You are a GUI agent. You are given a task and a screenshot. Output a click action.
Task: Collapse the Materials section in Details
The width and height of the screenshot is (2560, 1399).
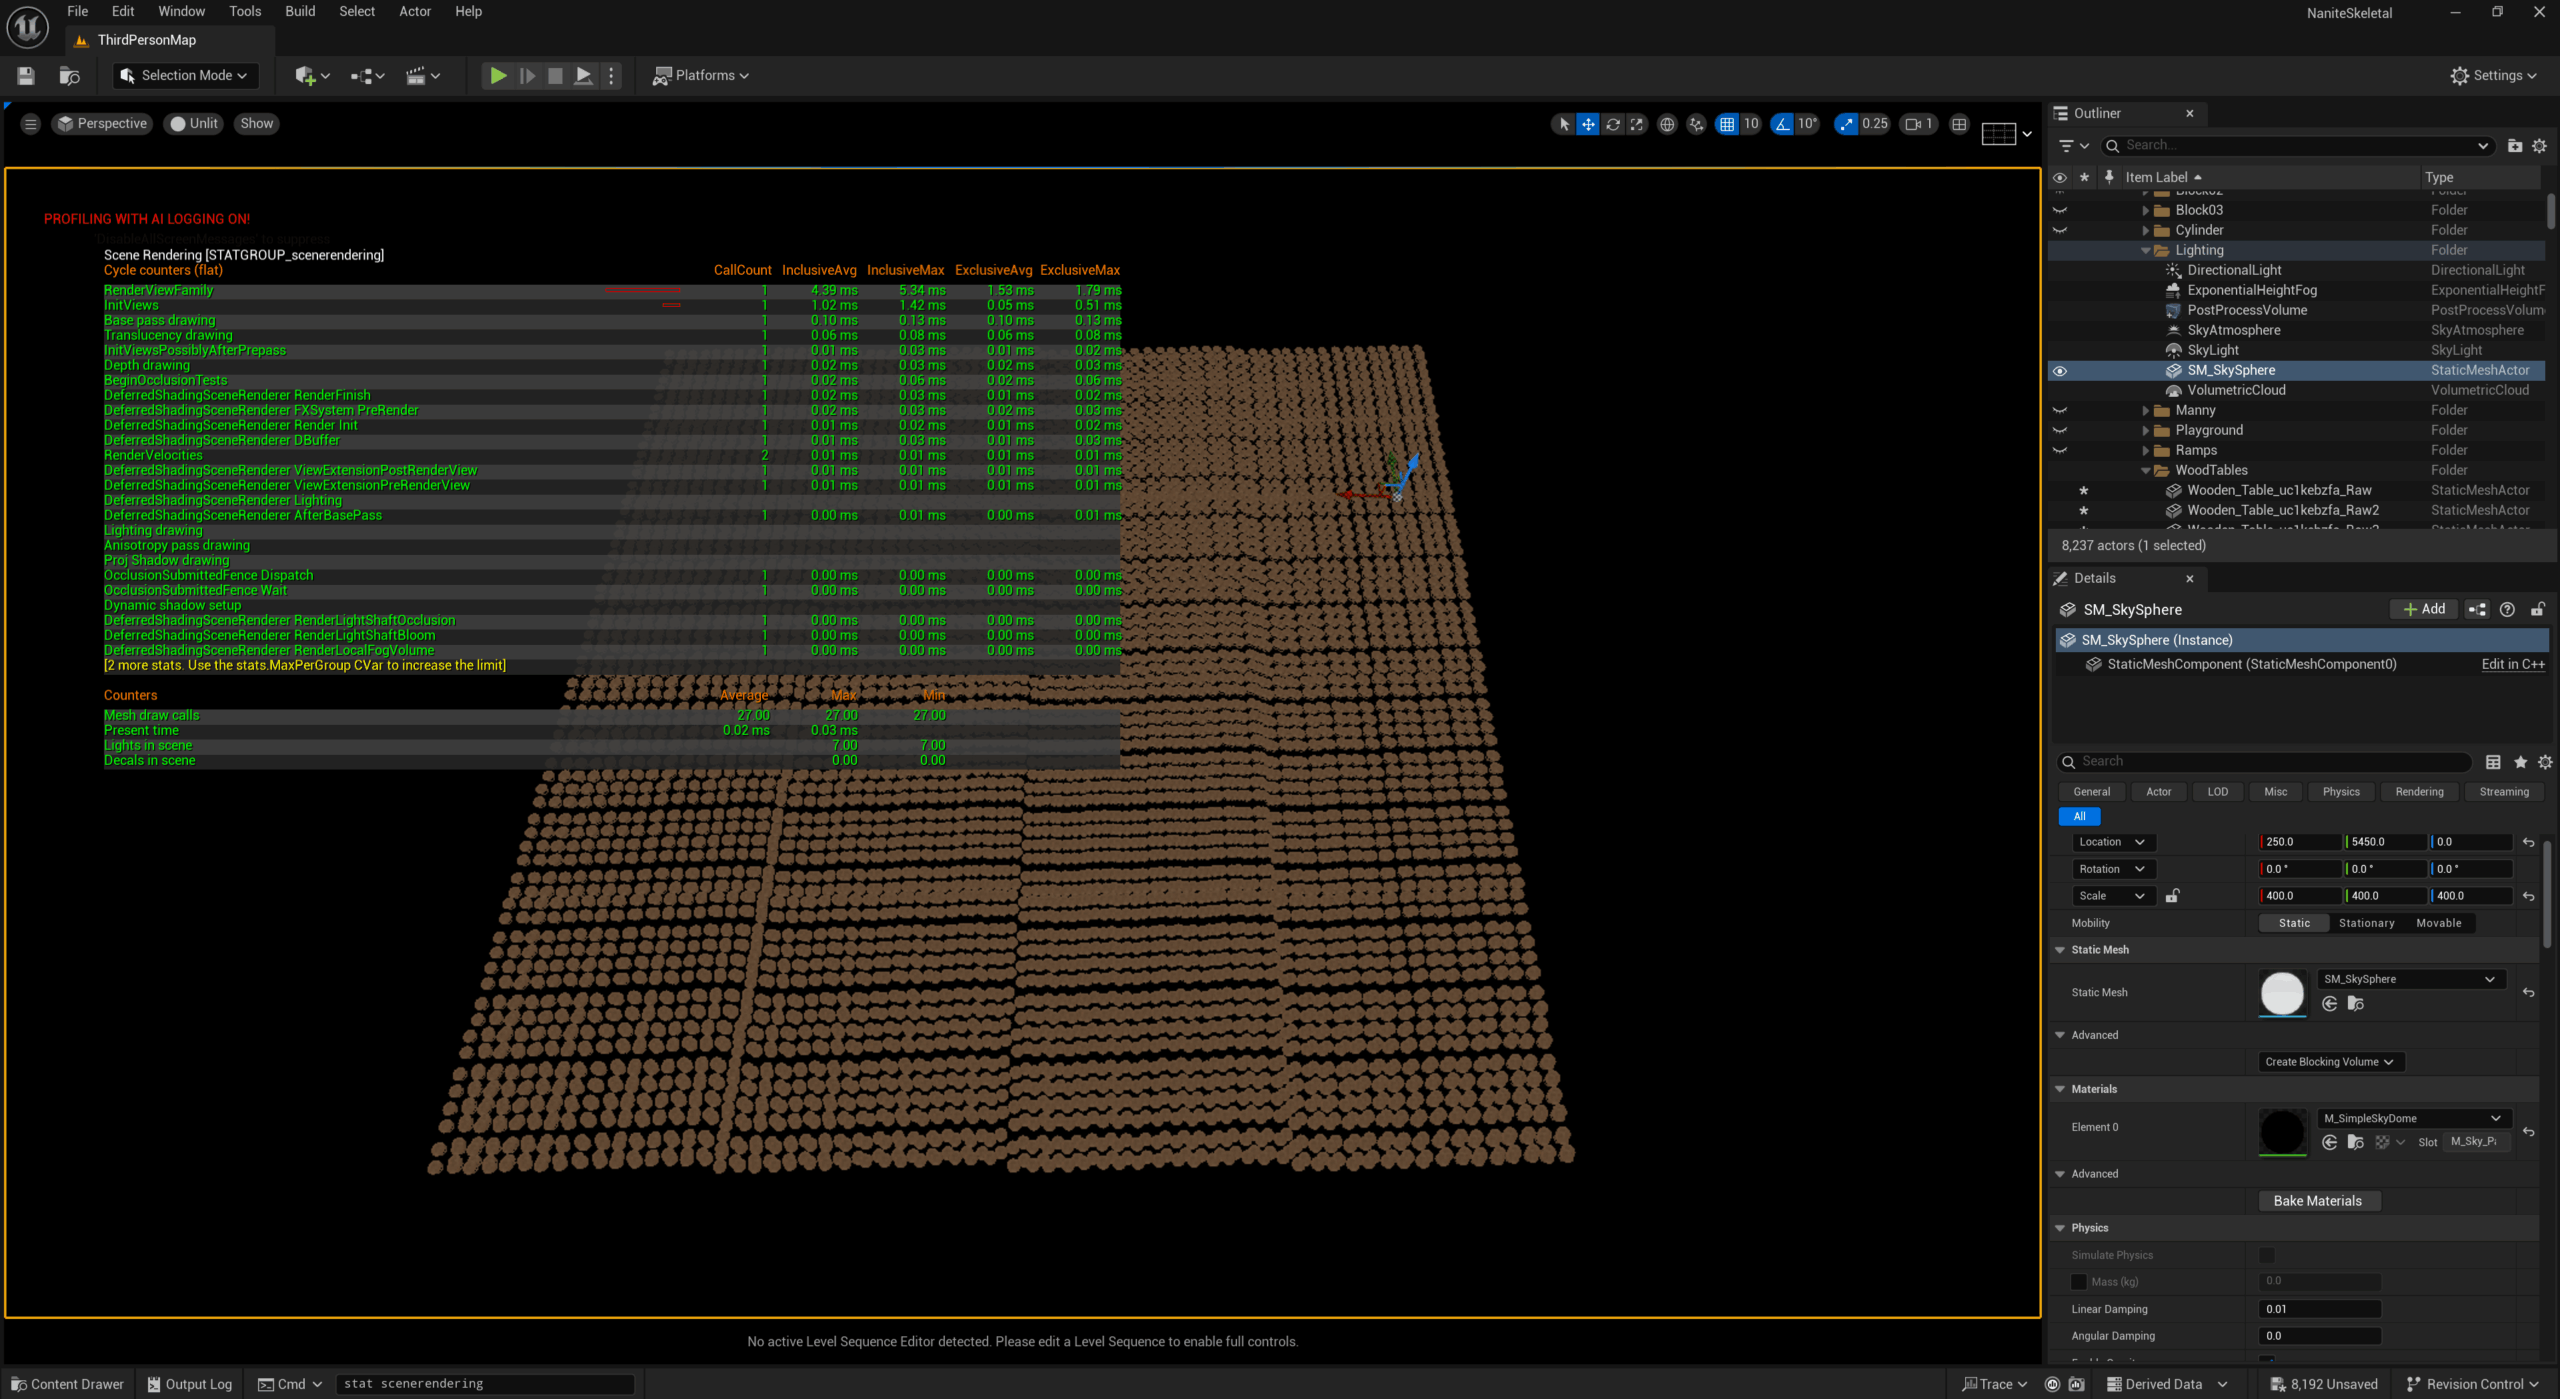[x=2060, y=1089]
